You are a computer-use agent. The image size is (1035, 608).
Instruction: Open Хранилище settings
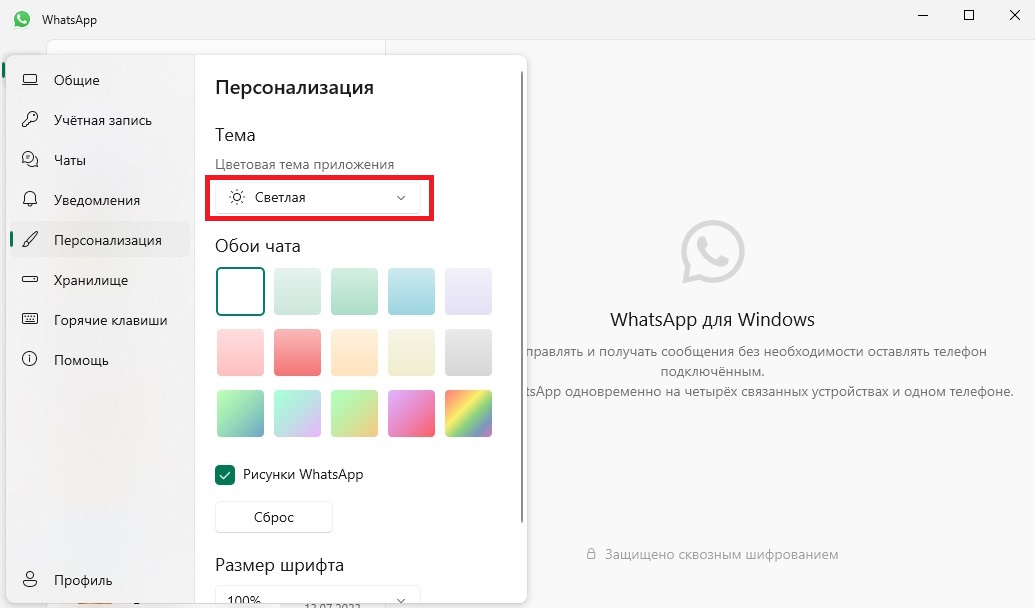pos(100,279)
